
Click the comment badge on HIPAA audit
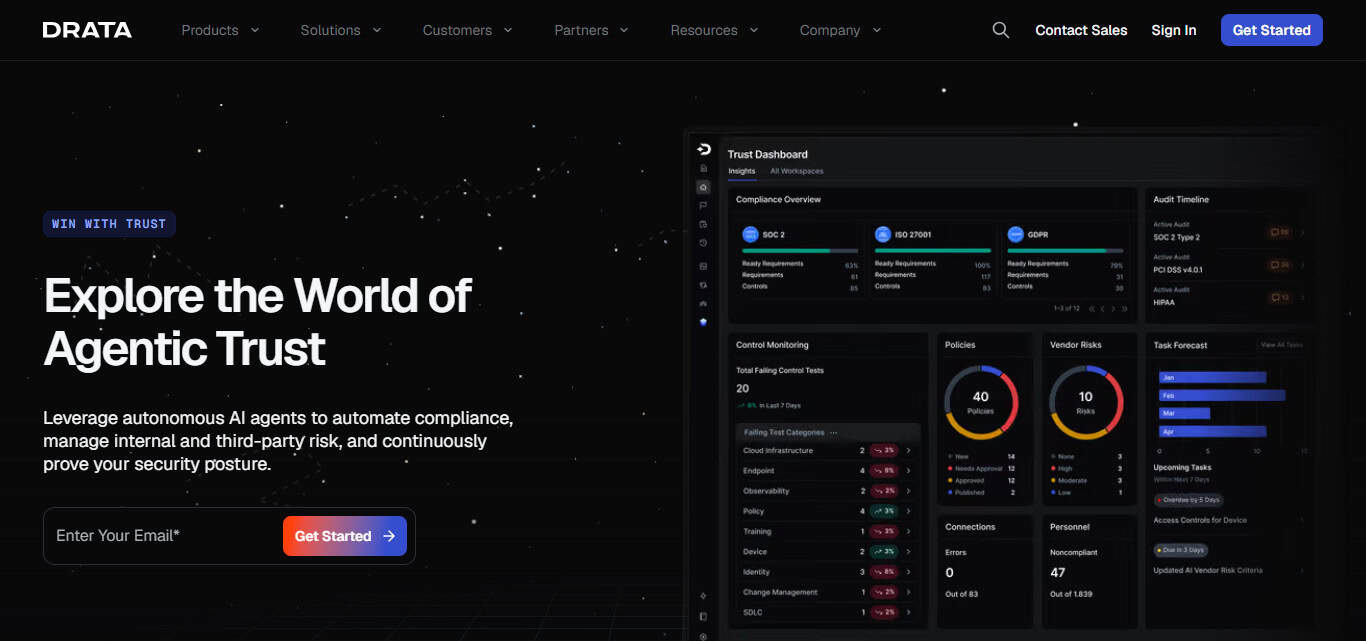pyautogui.click(x=1279, y=298)
